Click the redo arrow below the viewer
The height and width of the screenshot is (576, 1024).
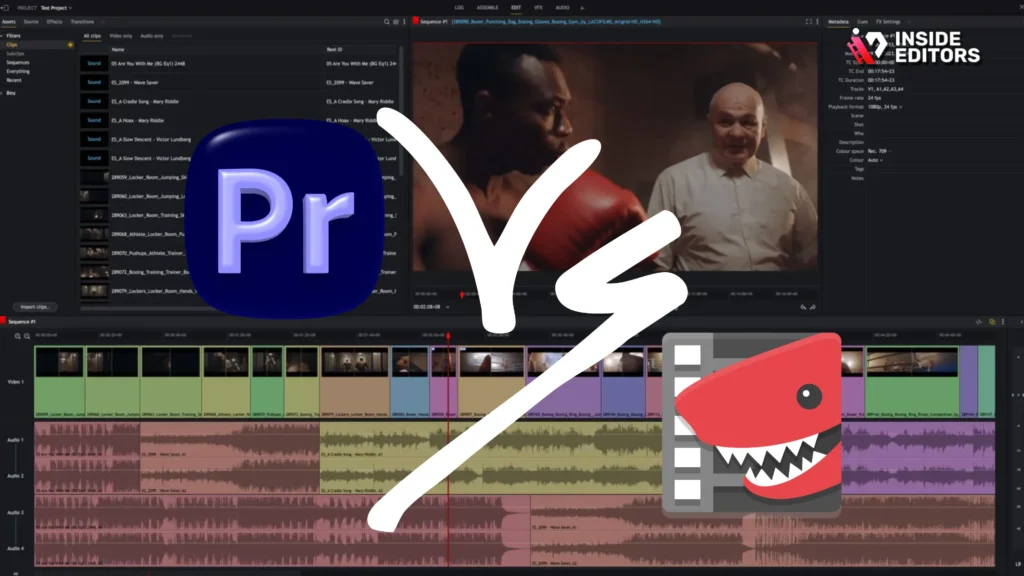pyautogui.click(x=813, y=307)
